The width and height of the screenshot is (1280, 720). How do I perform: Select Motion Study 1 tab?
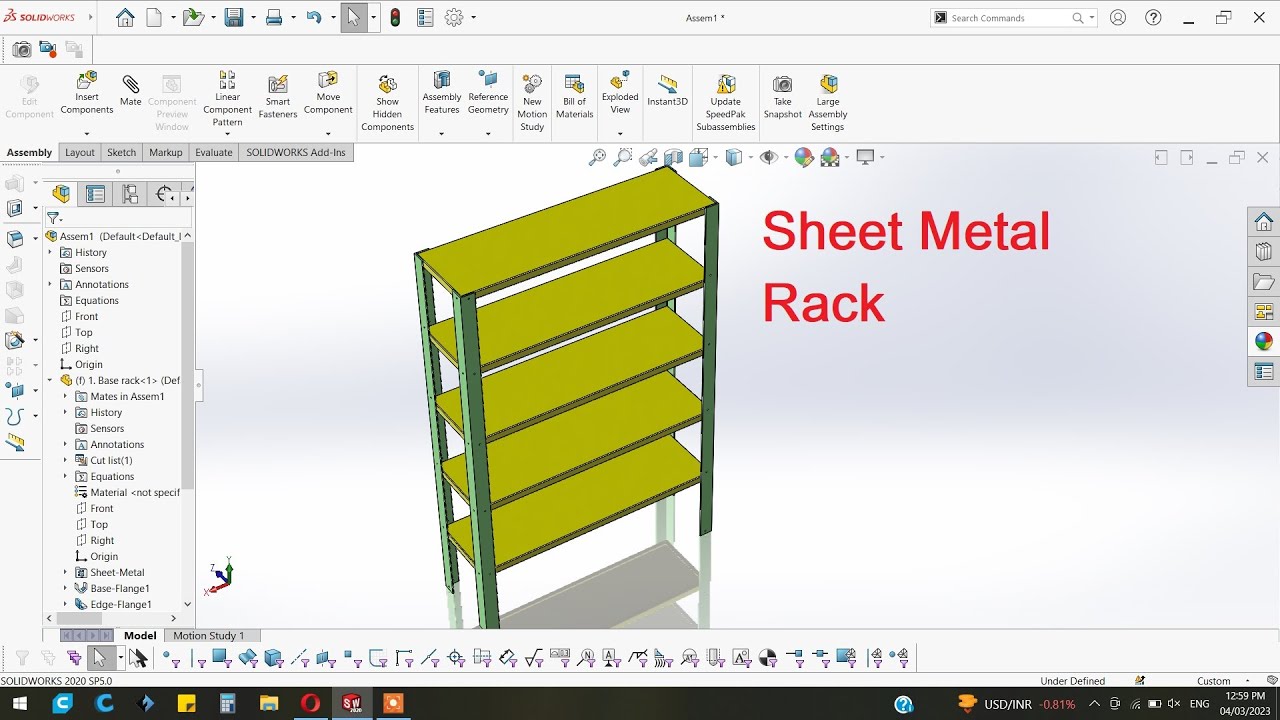(x=208, y=635)
